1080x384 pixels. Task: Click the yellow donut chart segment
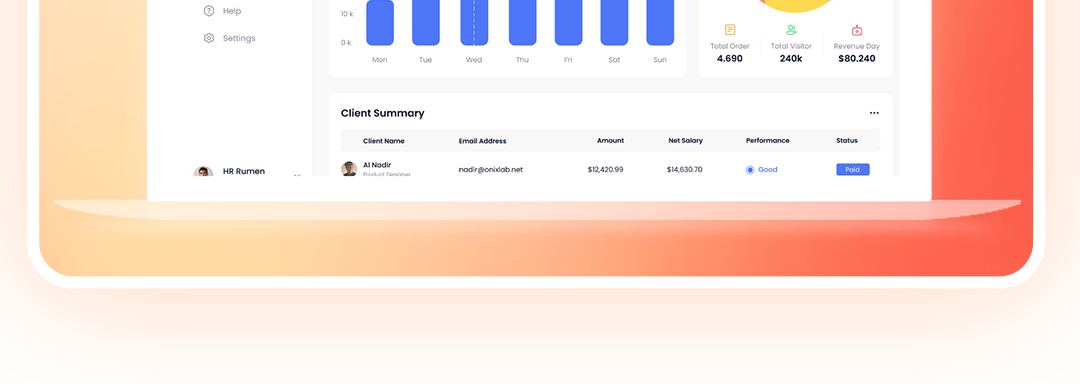coord(795,6)
